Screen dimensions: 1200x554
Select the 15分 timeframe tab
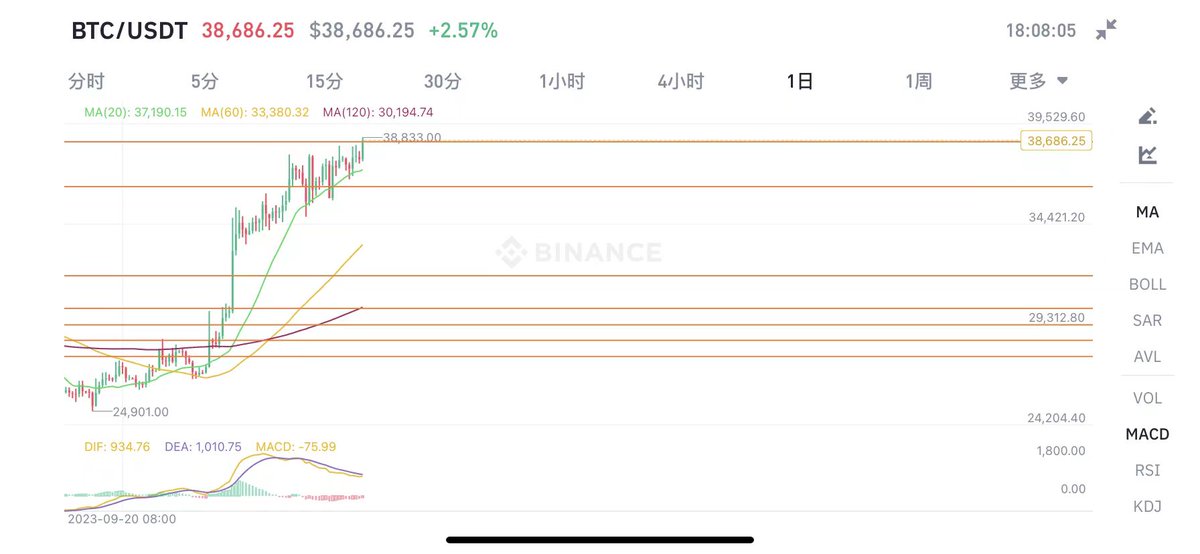[x=324, y=81]
